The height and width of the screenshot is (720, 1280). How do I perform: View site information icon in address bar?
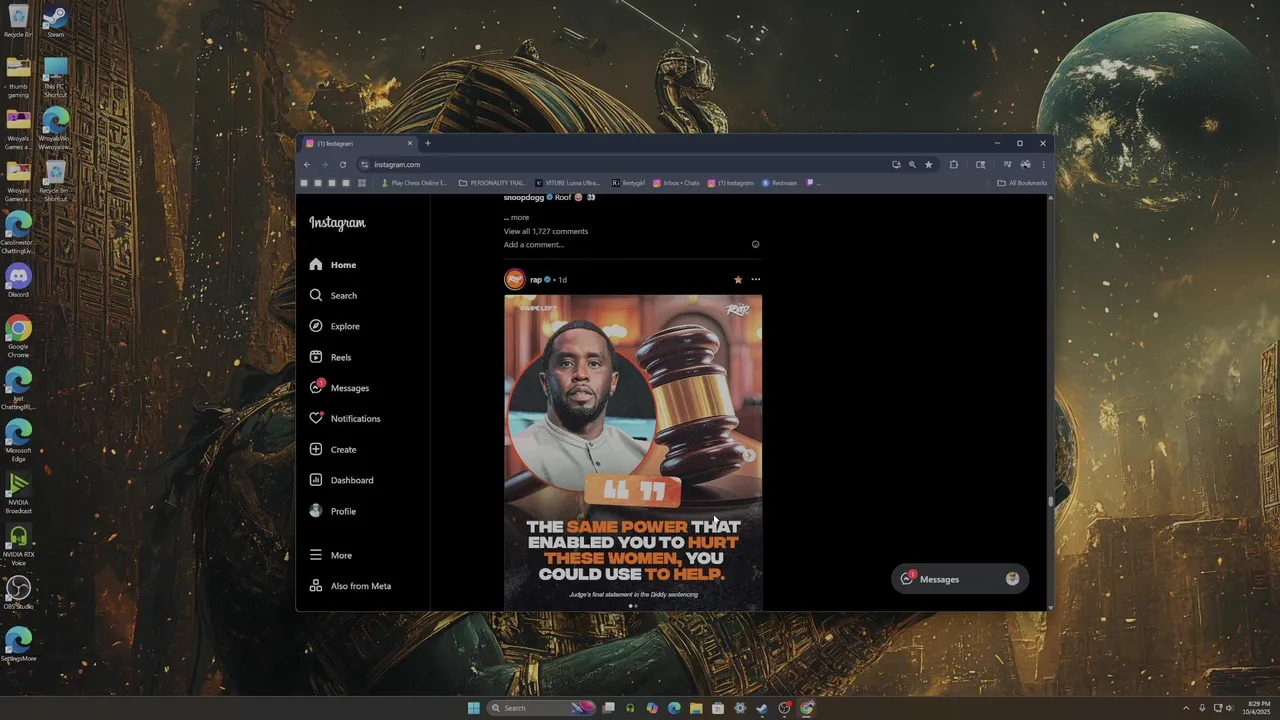tap(365, 165)
